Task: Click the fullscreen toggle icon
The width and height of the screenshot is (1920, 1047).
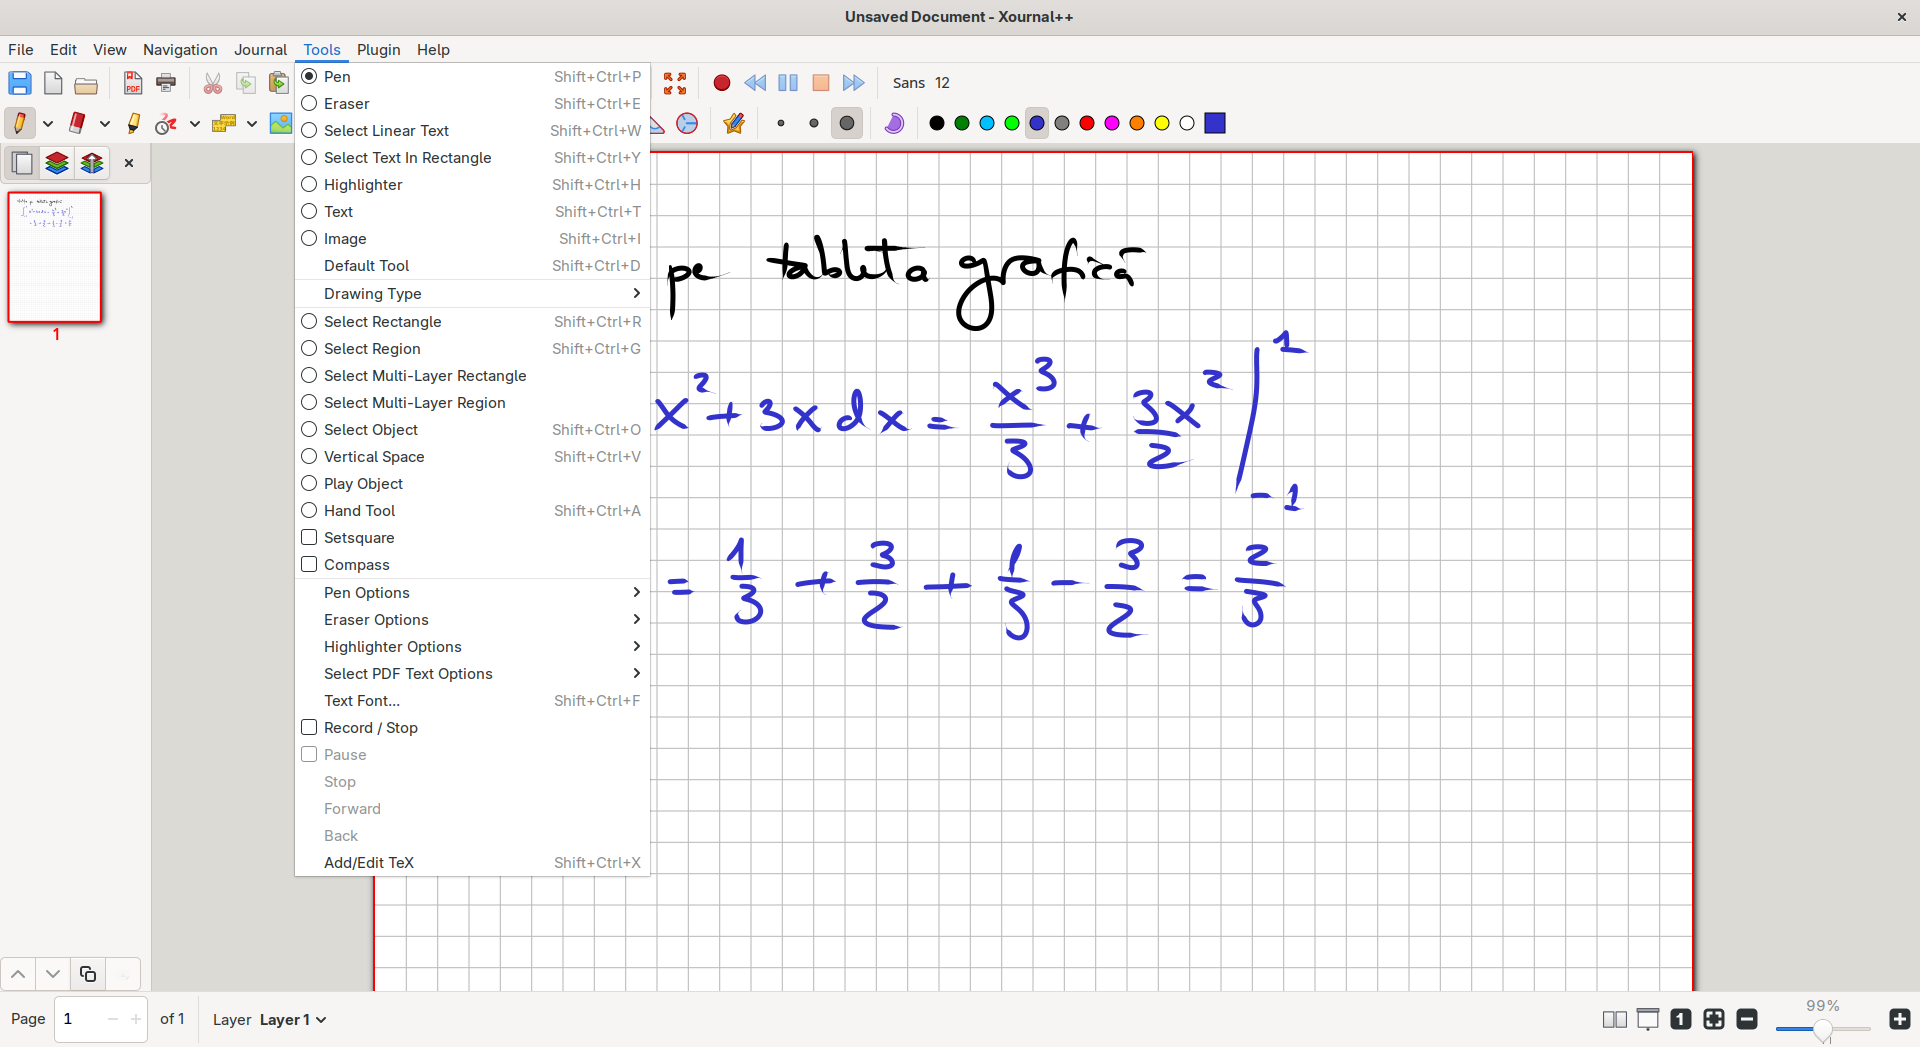Action: [x=675, y=83]
